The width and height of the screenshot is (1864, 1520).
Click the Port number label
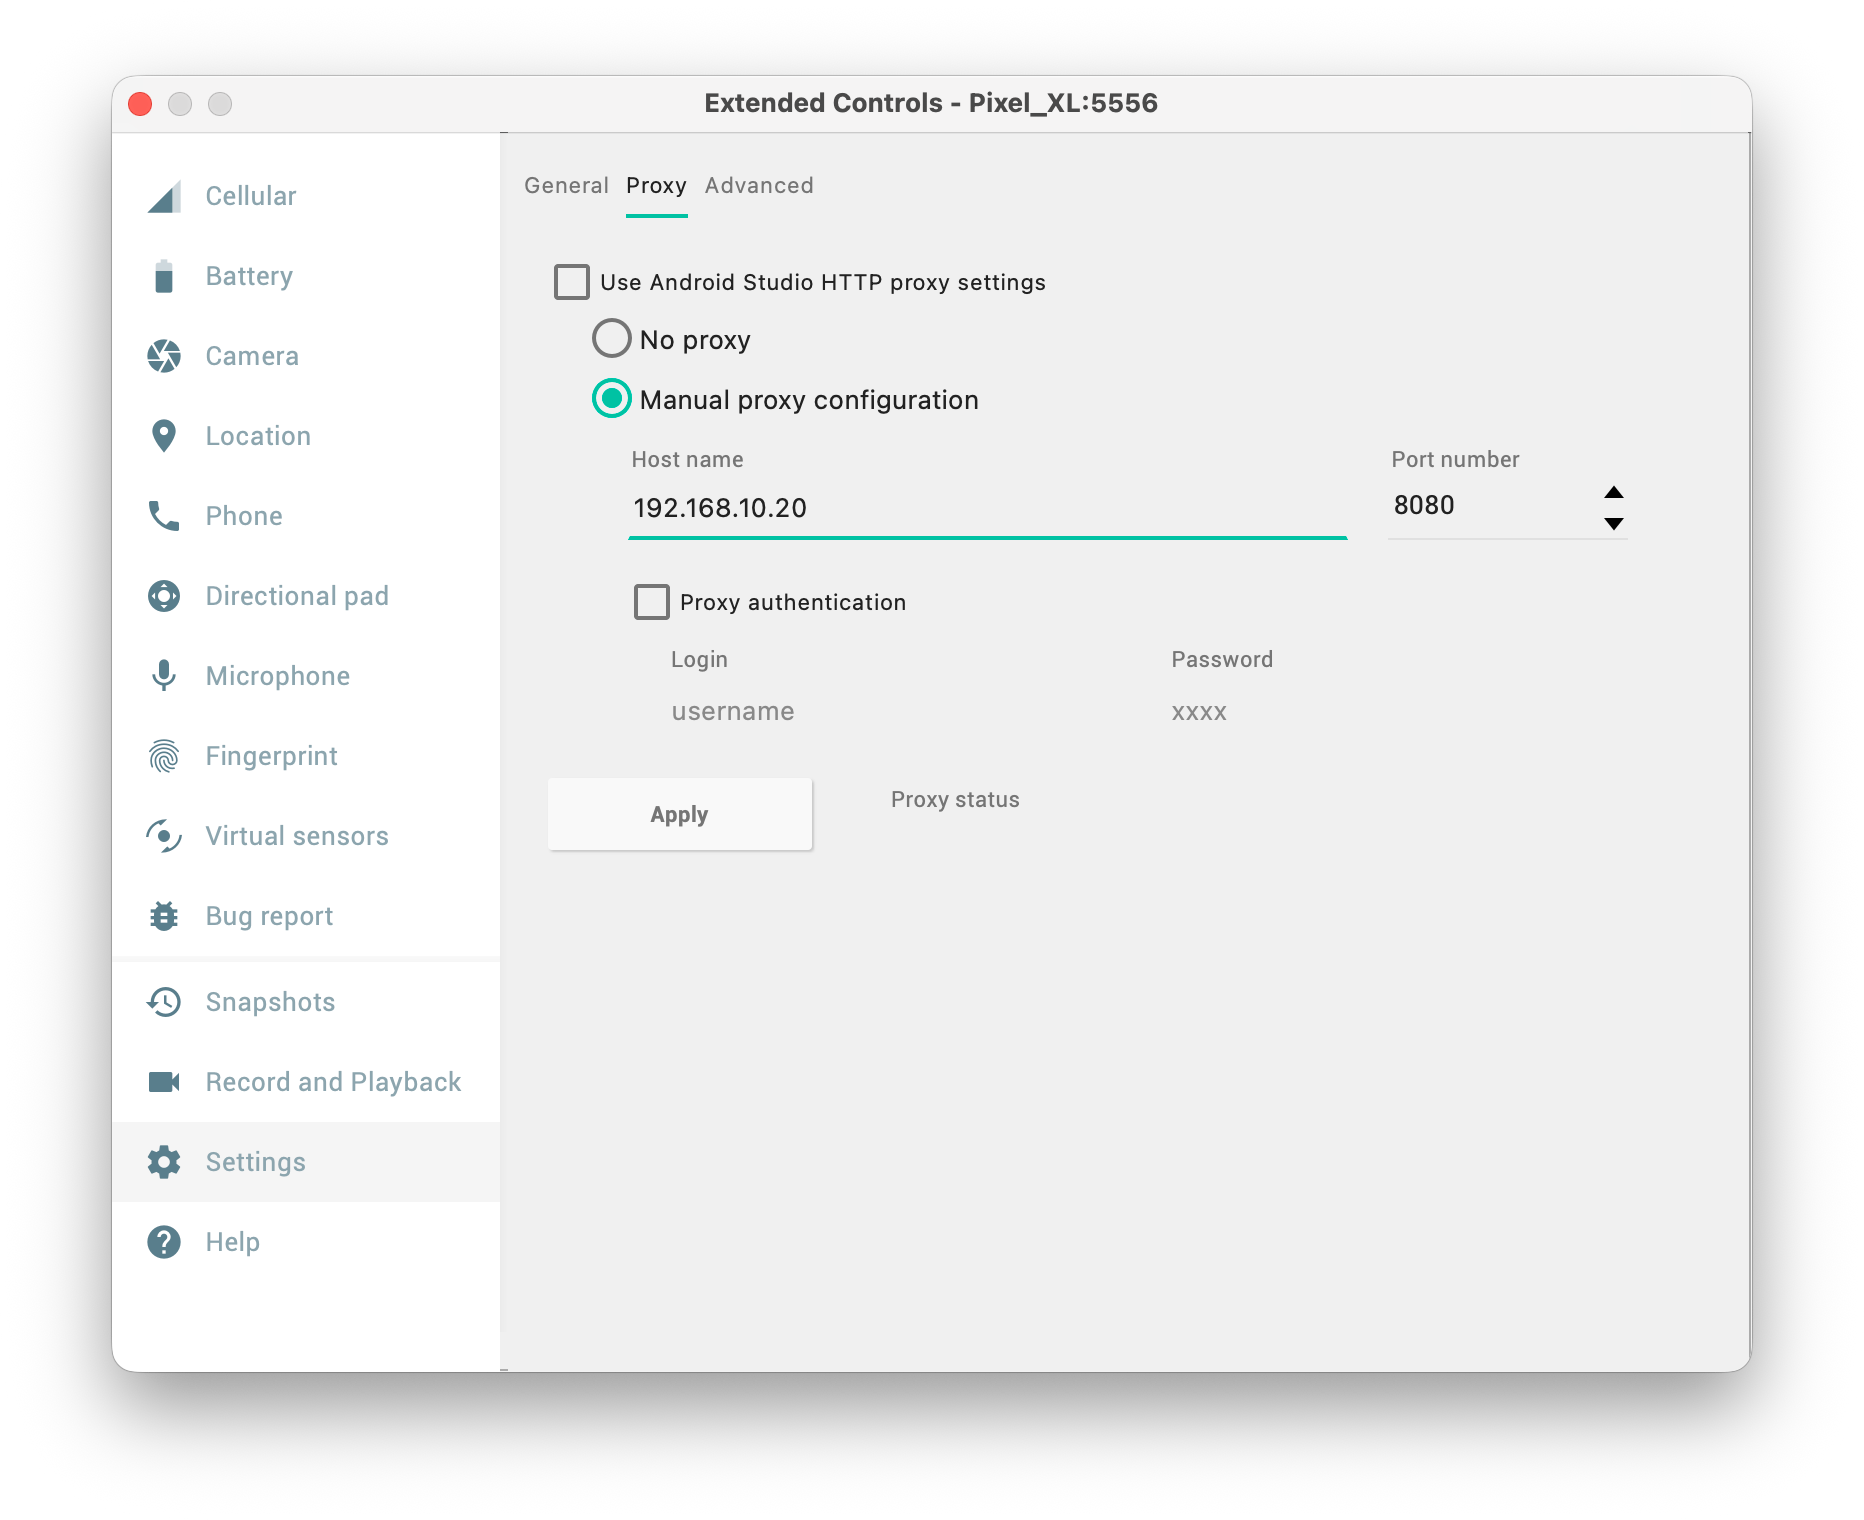tap(1455, 460)
